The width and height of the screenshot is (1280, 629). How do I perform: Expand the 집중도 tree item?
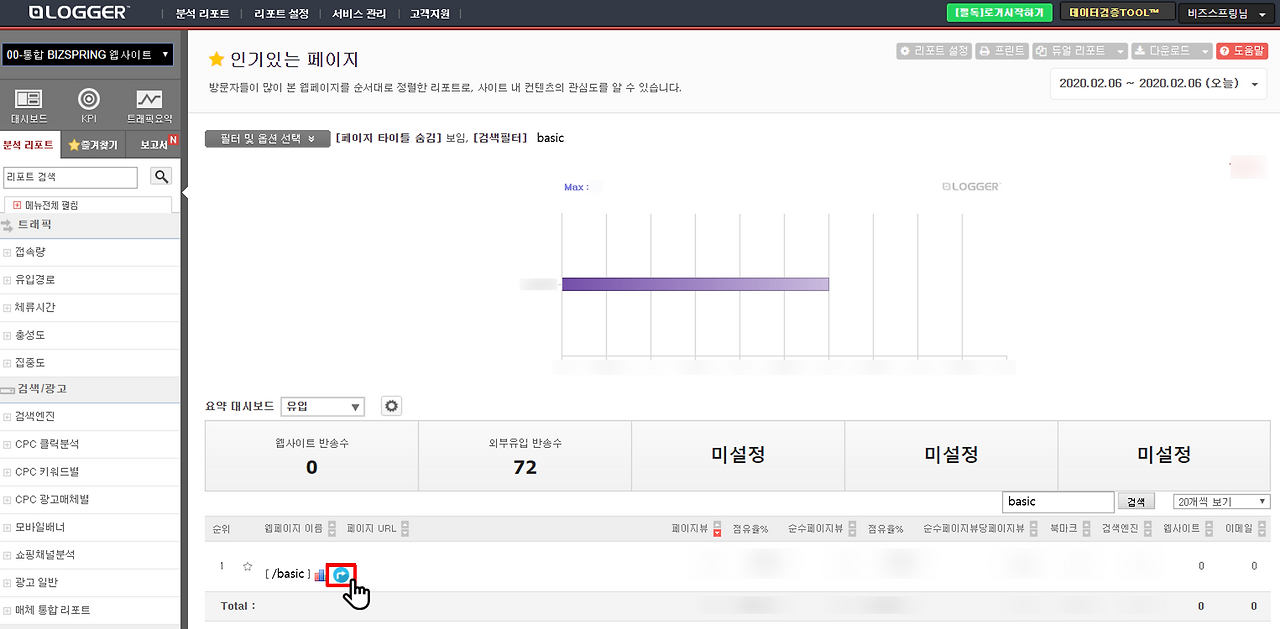(x=7, y=363)
